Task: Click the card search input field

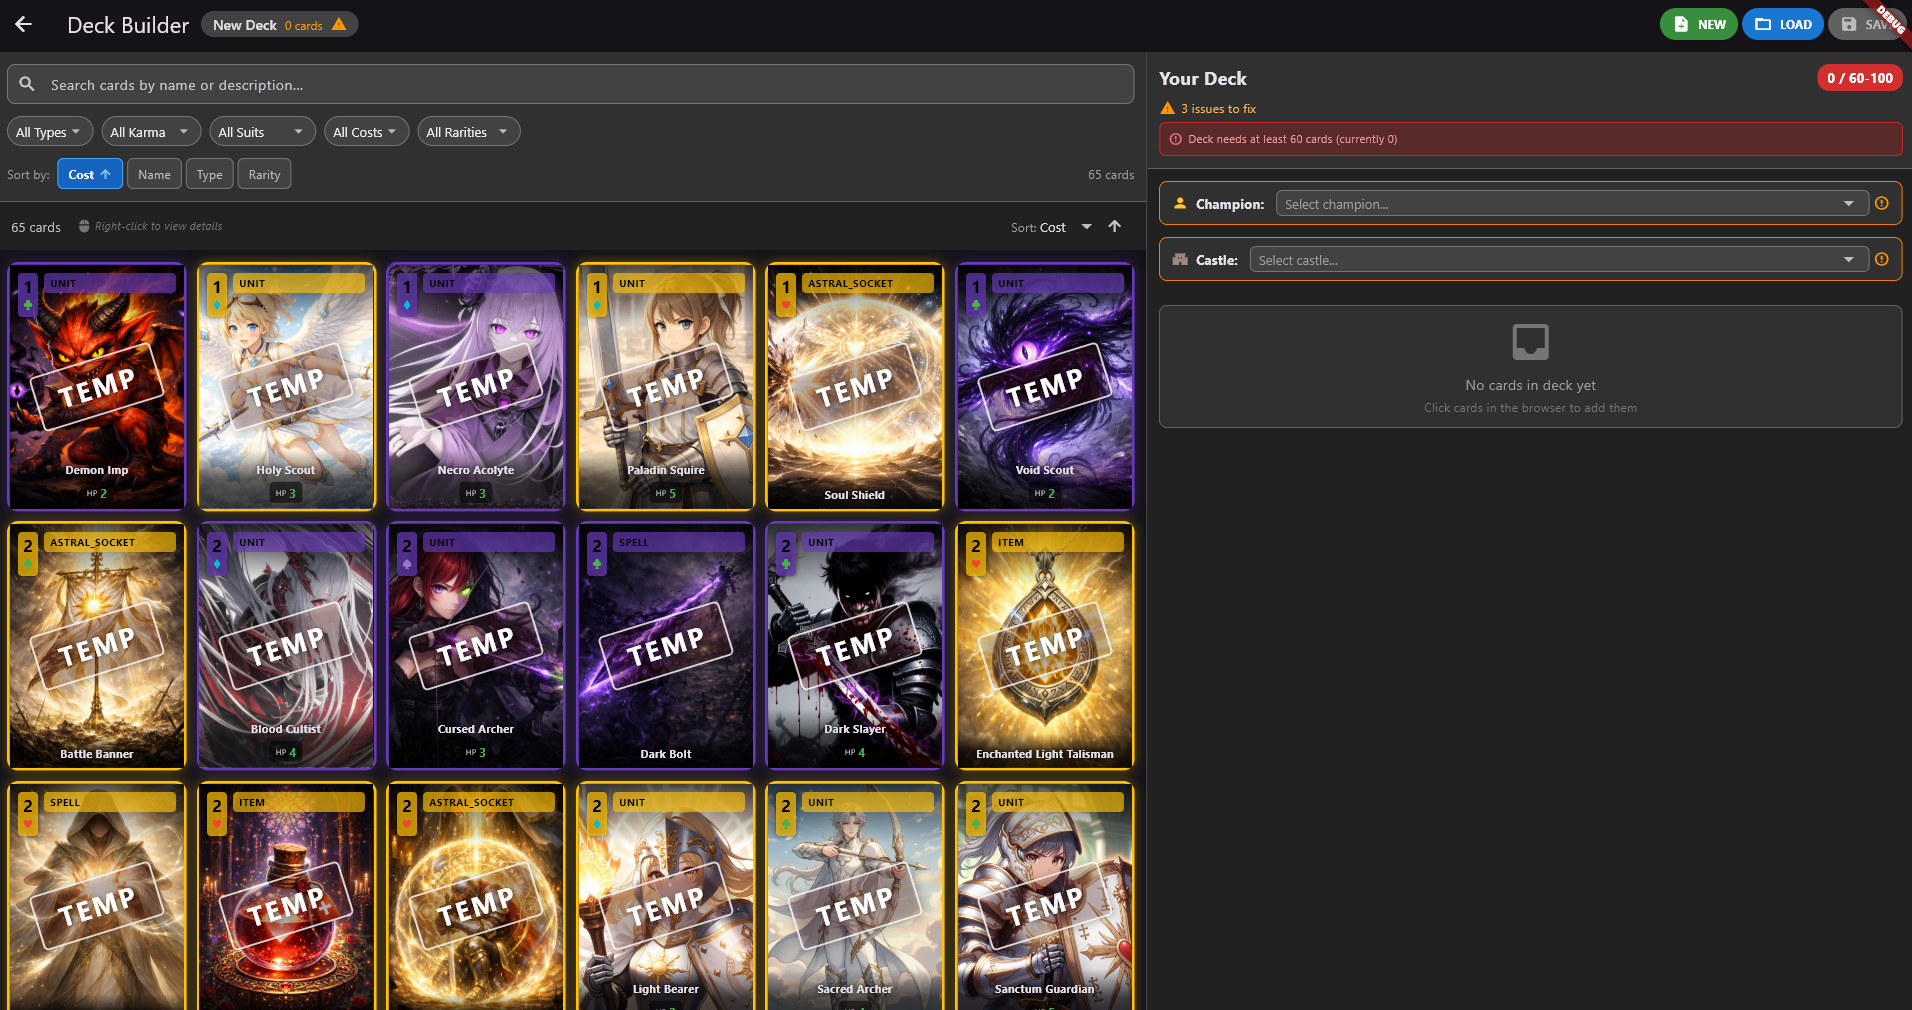Action: [580, 85]
